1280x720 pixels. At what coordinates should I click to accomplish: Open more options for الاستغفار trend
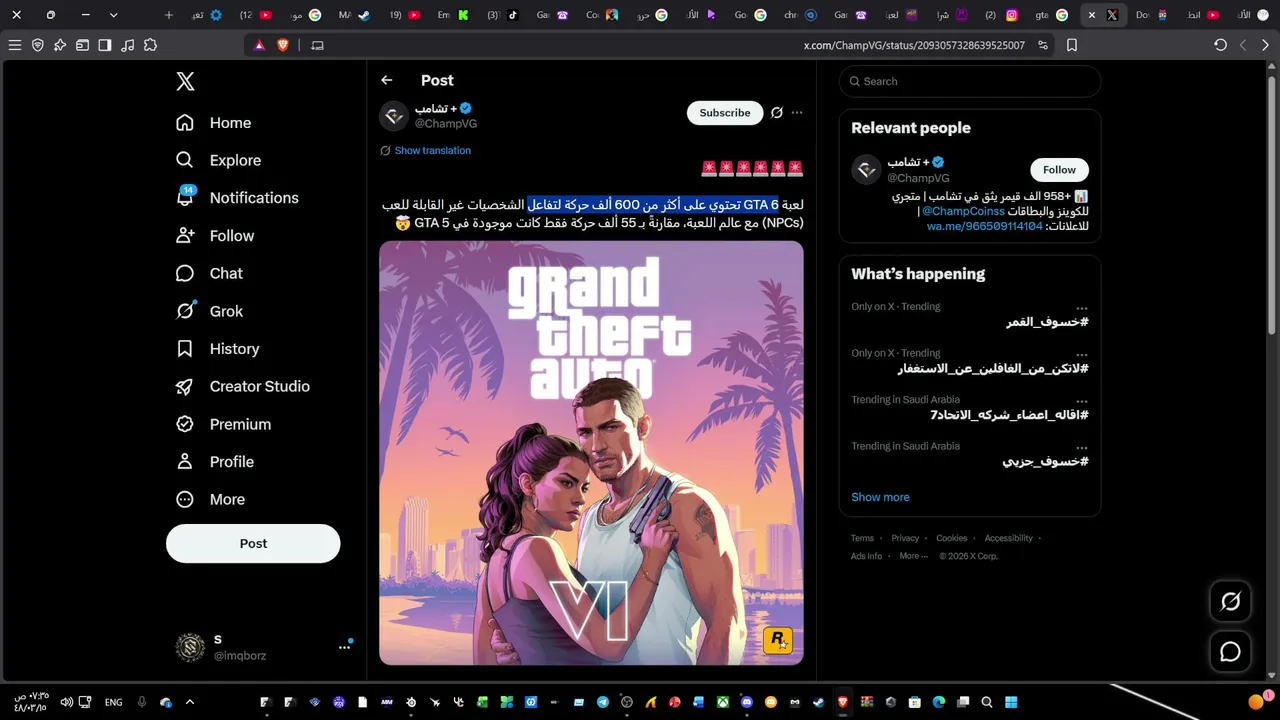[1081, 354]
